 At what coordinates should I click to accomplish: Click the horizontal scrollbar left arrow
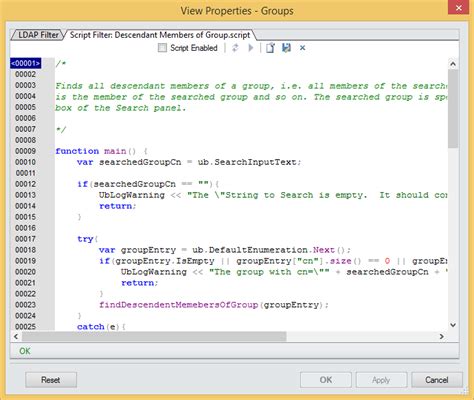pyautogui.click(x=16, y=337)
